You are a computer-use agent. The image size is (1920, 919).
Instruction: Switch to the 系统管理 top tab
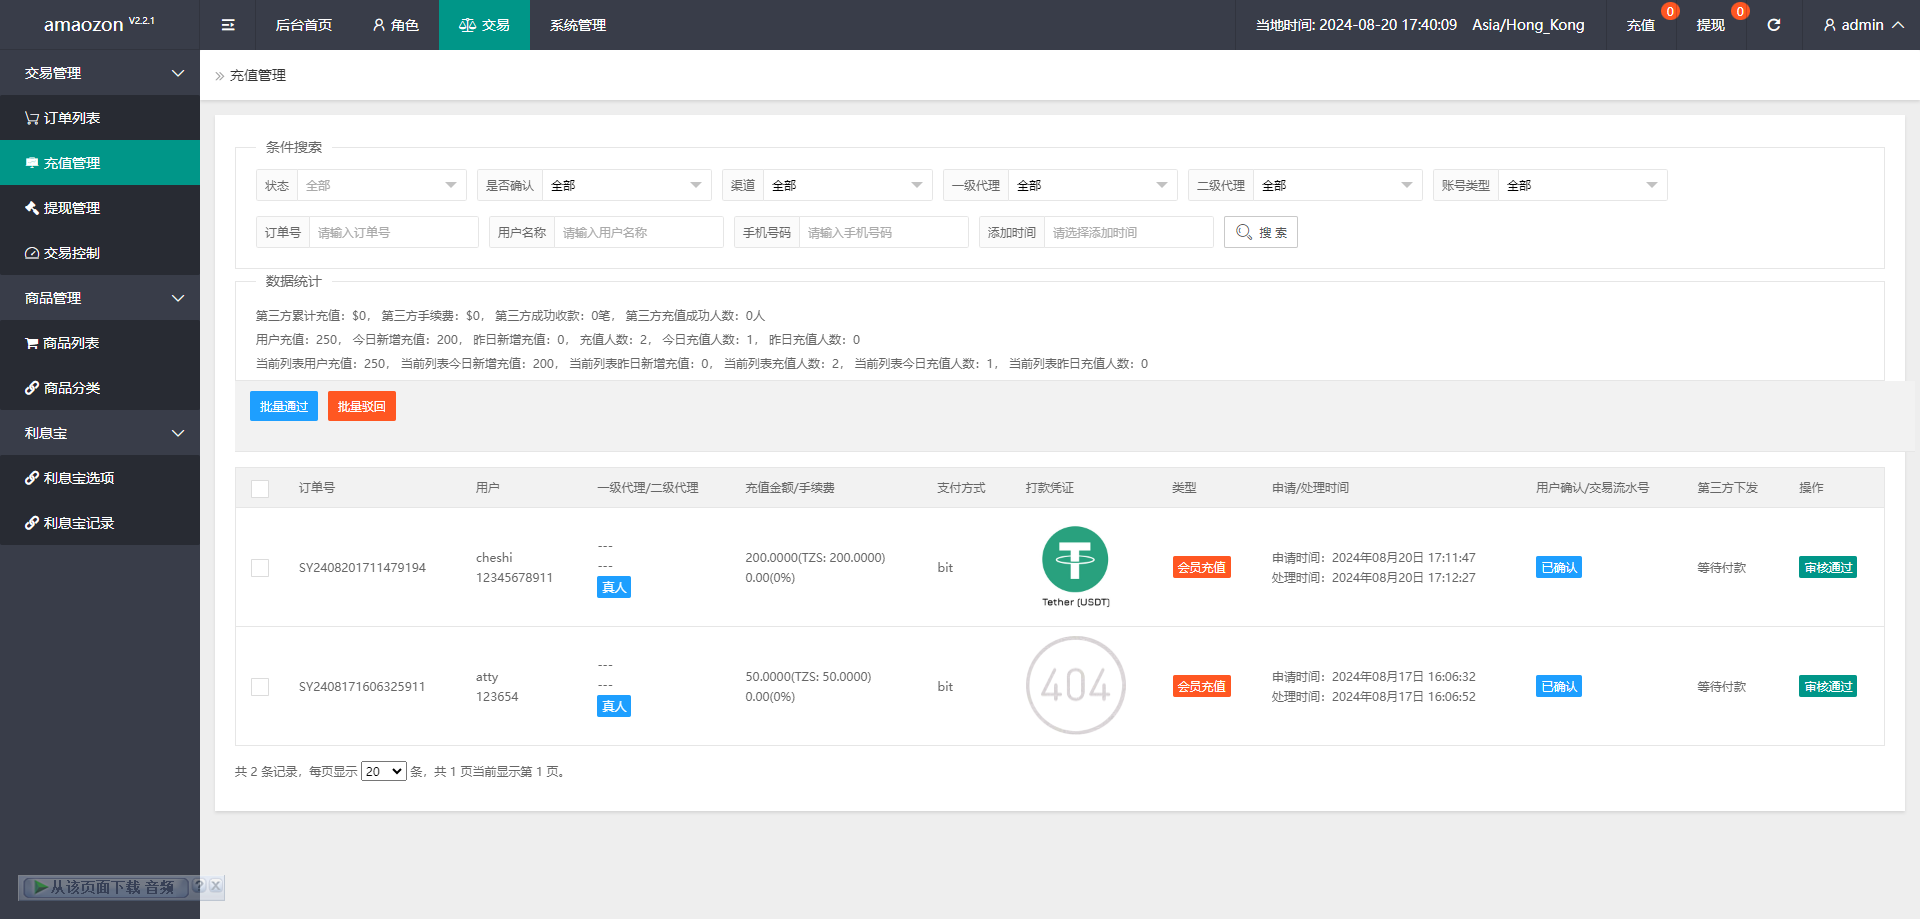(x=577, y=25)
